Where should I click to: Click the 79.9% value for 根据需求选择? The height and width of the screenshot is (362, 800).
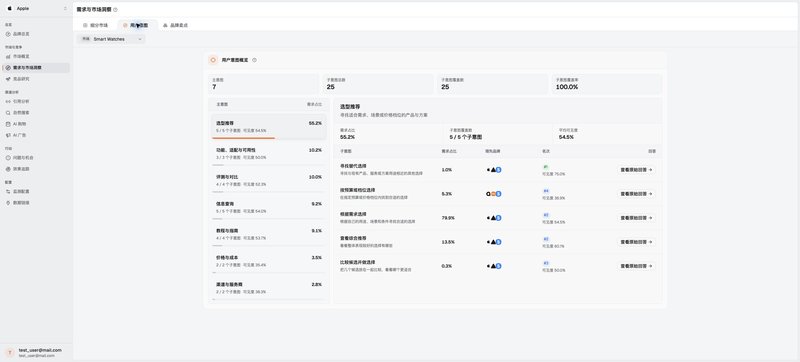coord(448,218)
